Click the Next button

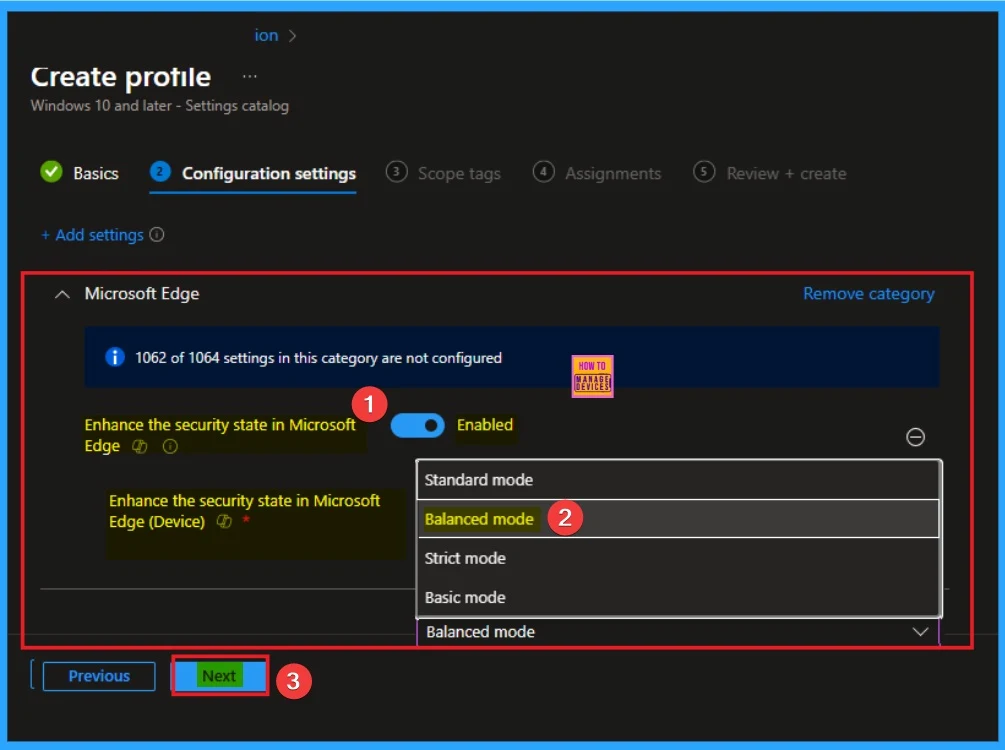(x=219, y=676)
